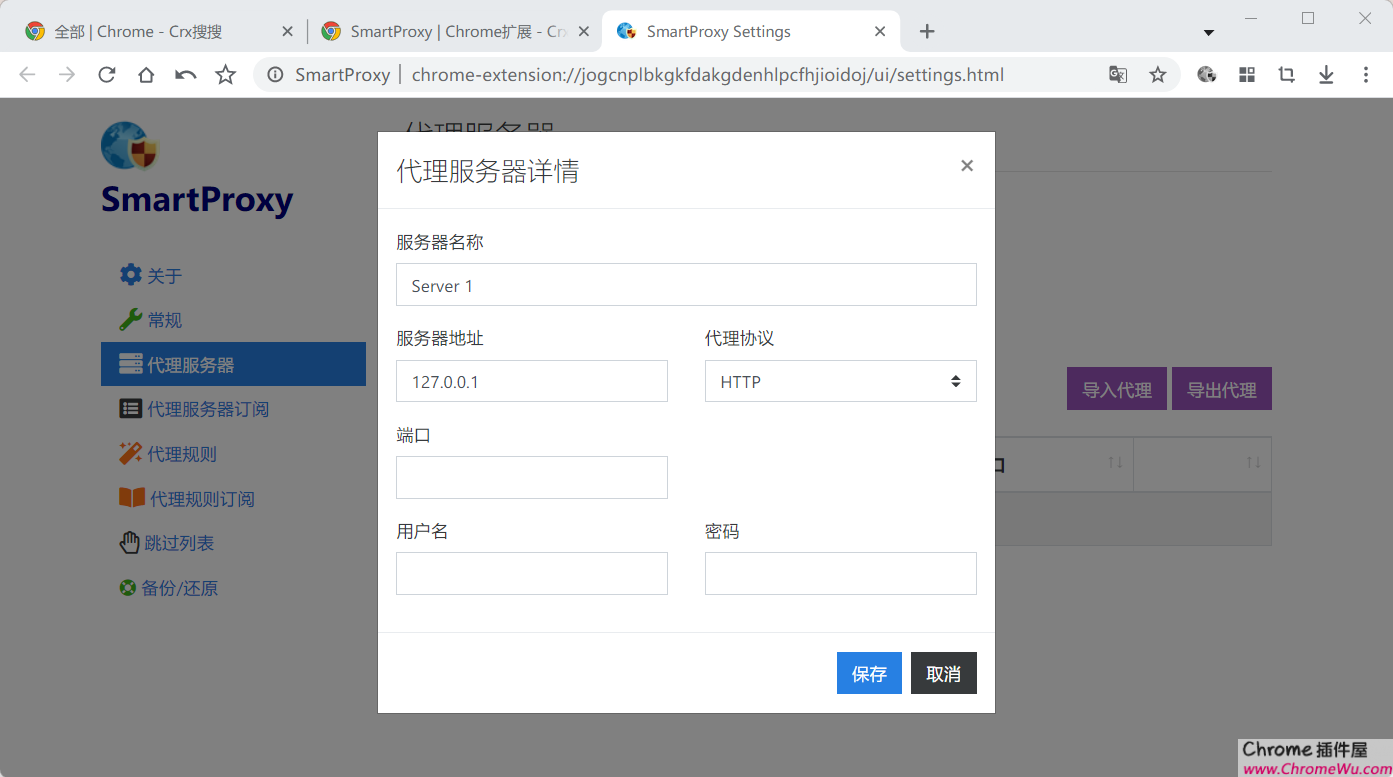The image size is (1393, 777).
Task: Switch to the 全部 | Chrome - Crx搜搜 tab
Action: pos(160,32)
